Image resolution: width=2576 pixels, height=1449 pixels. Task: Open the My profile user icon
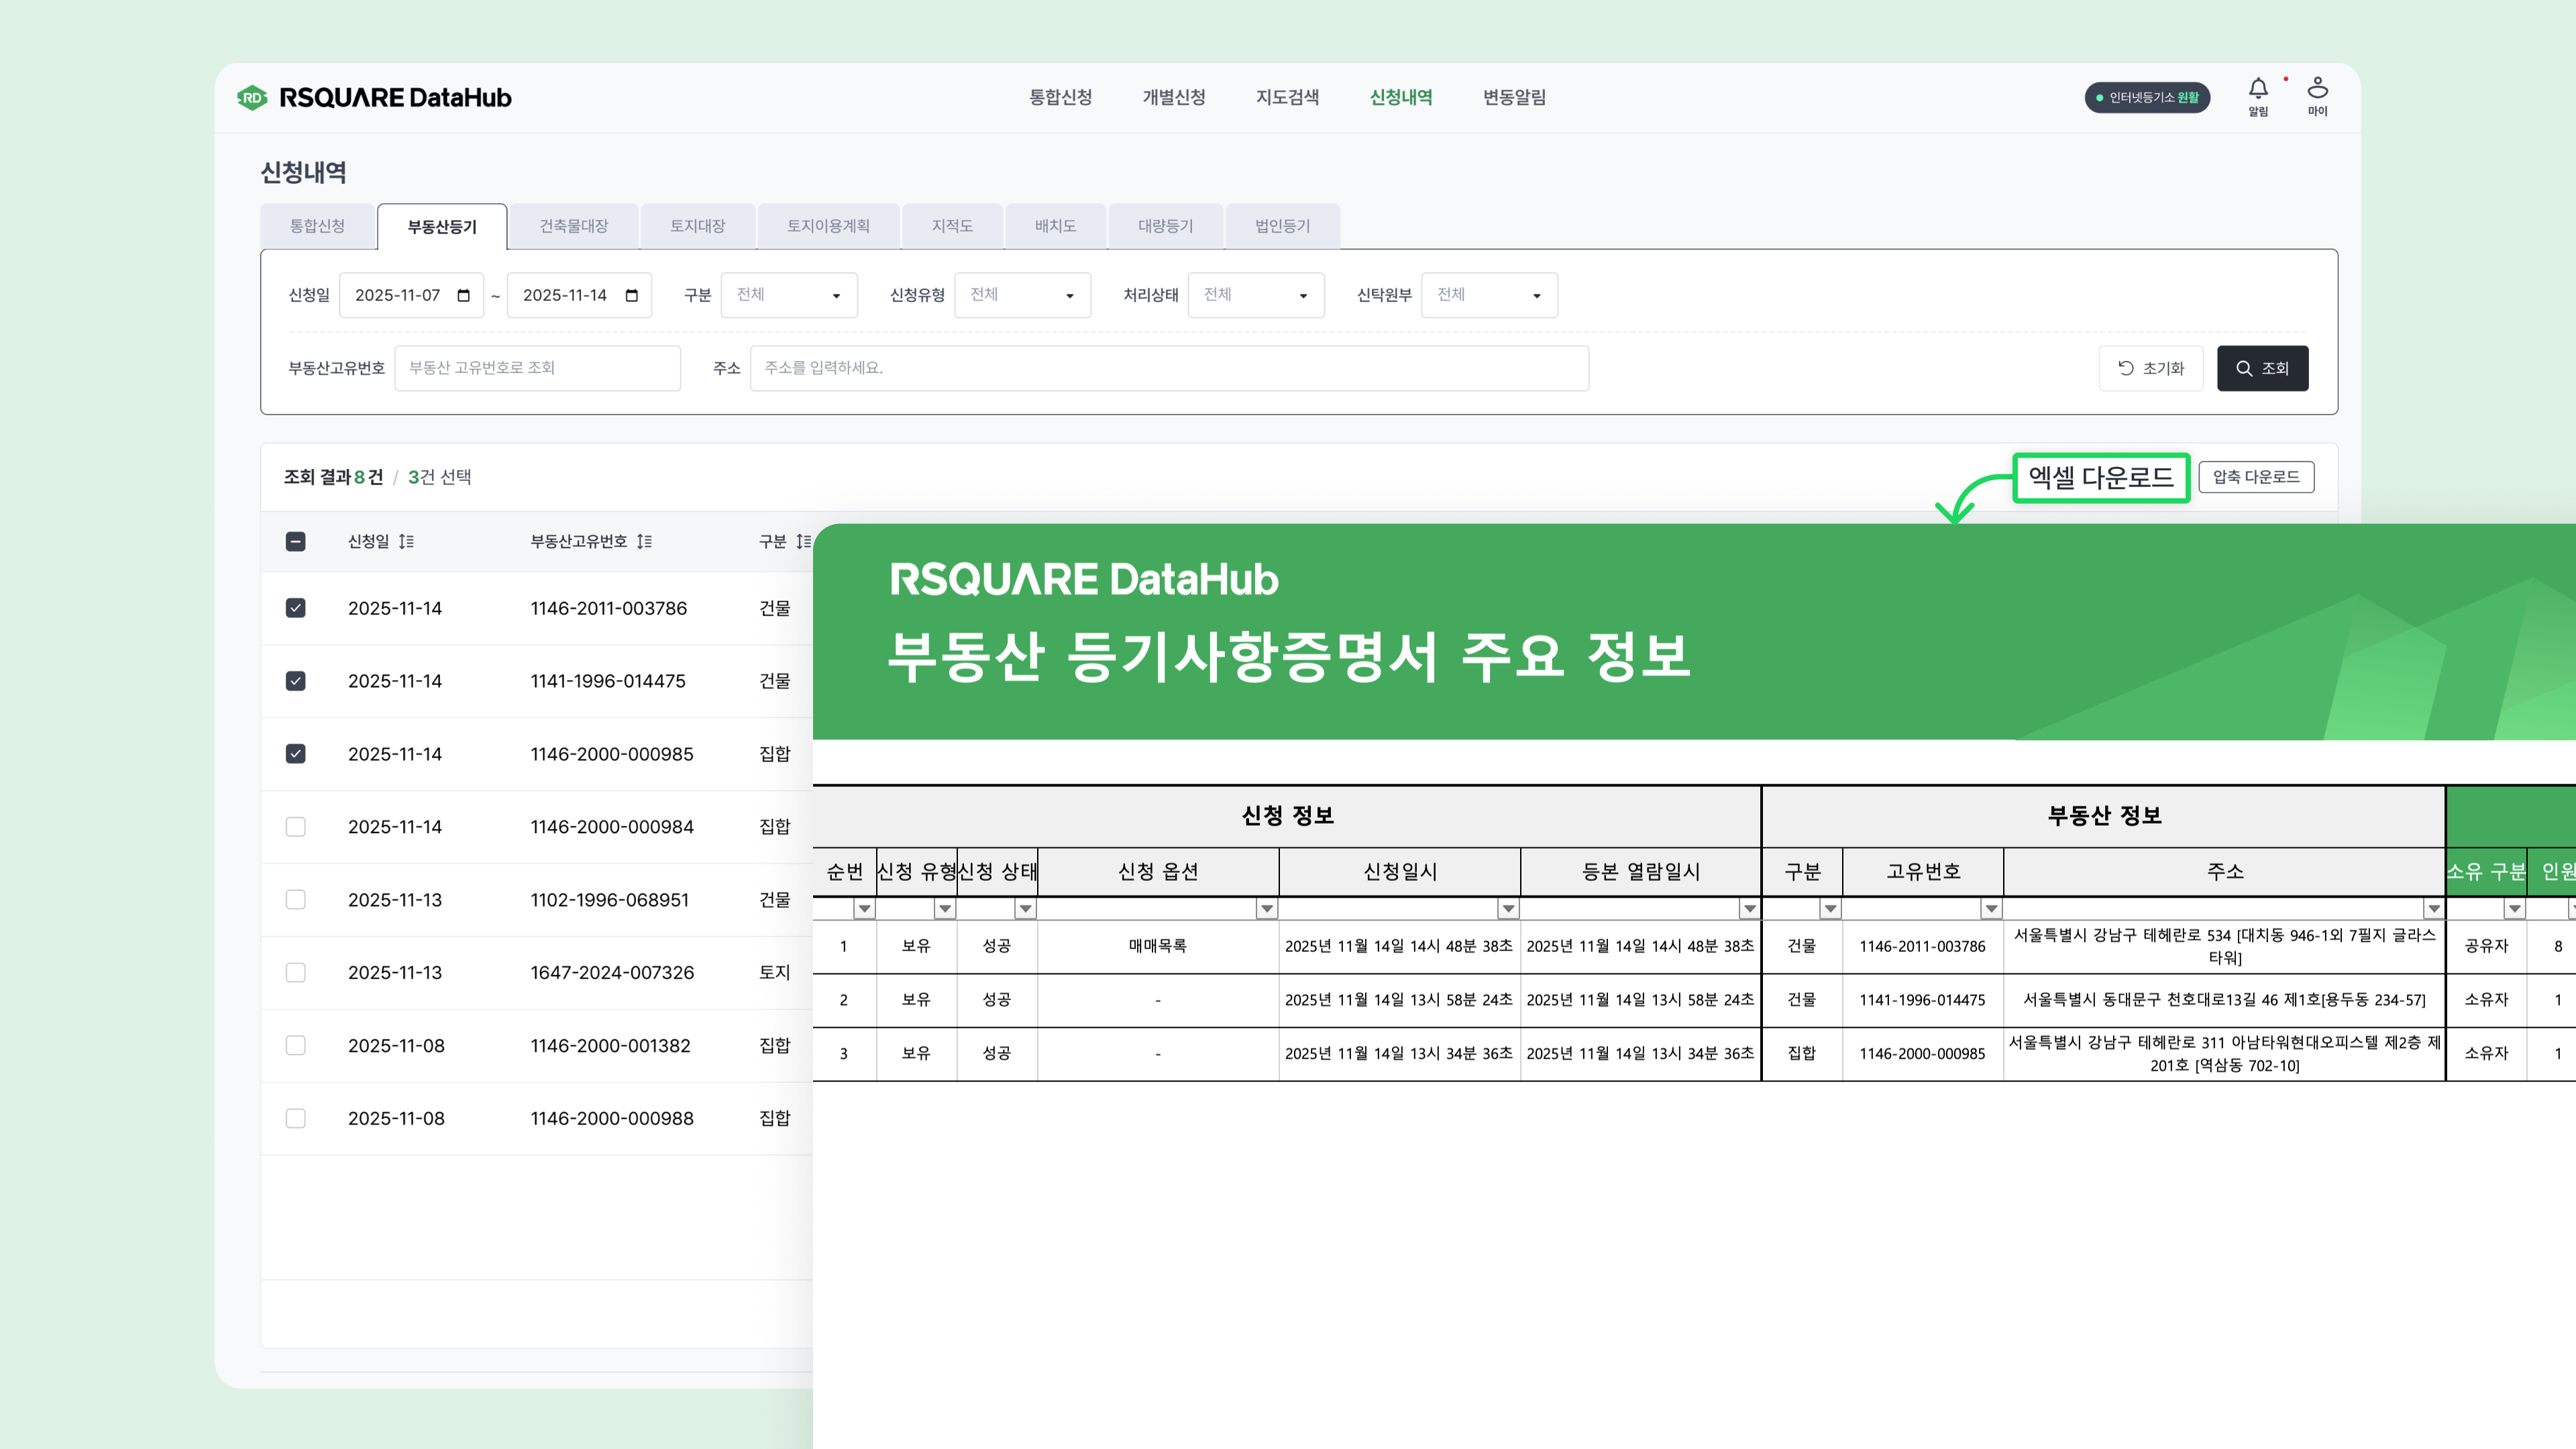(x=2317, y=88)
